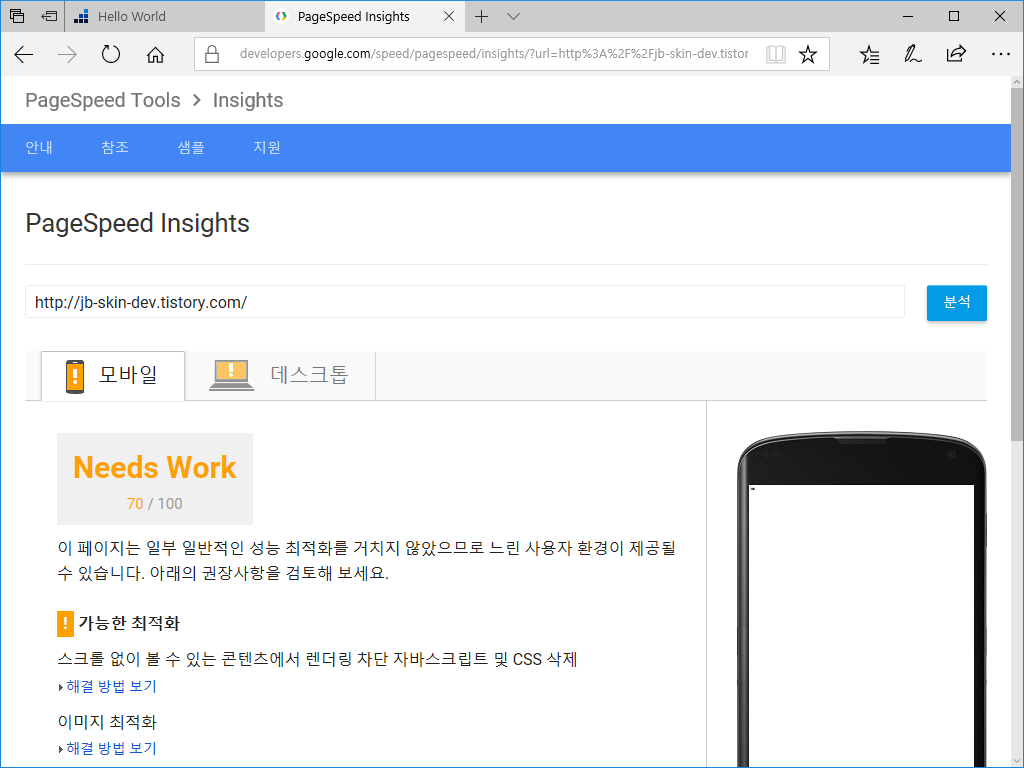Click the set tabs aside icon
The height and width of the screenshot is (768, 1024).
[x=49, y=16]
